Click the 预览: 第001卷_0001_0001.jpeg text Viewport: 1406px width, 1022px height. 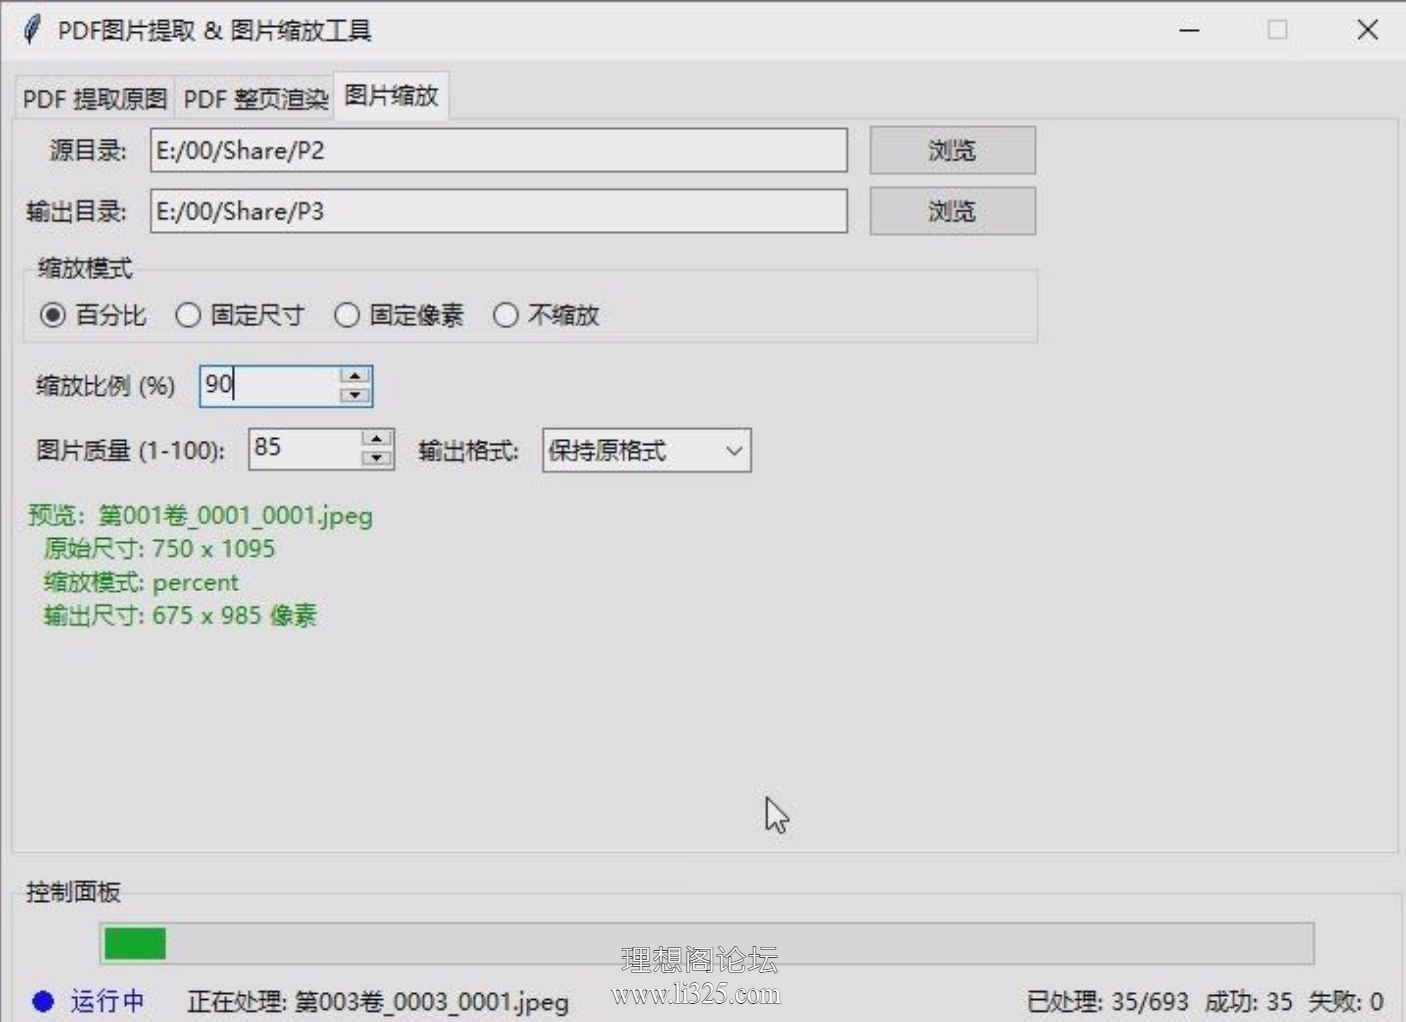[200, 516]
